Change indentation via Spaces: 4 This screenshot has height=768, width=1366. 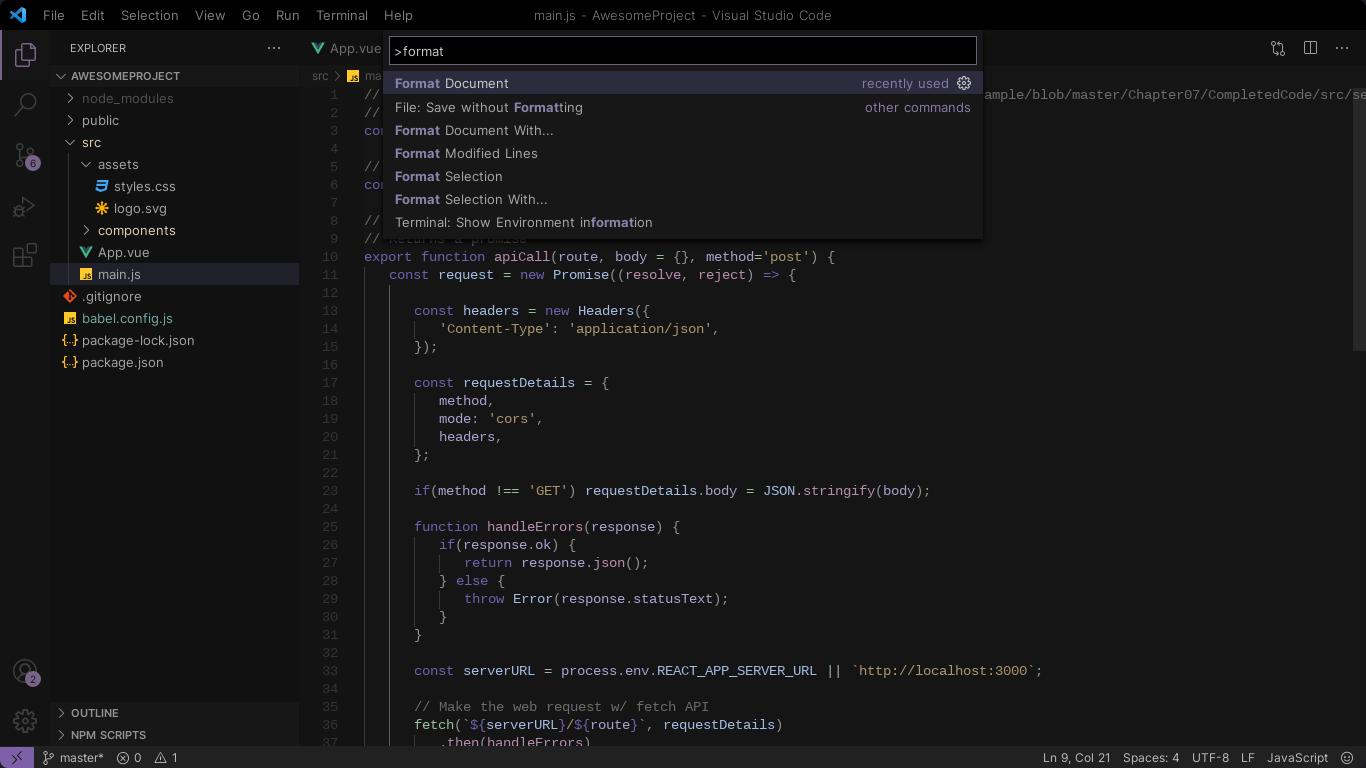(1151, 757)
